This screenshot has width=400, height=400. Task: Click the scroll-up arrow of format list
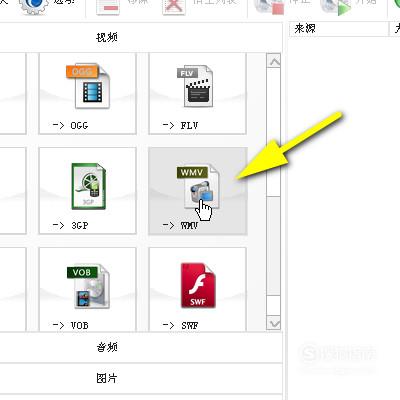click(274, 61)
